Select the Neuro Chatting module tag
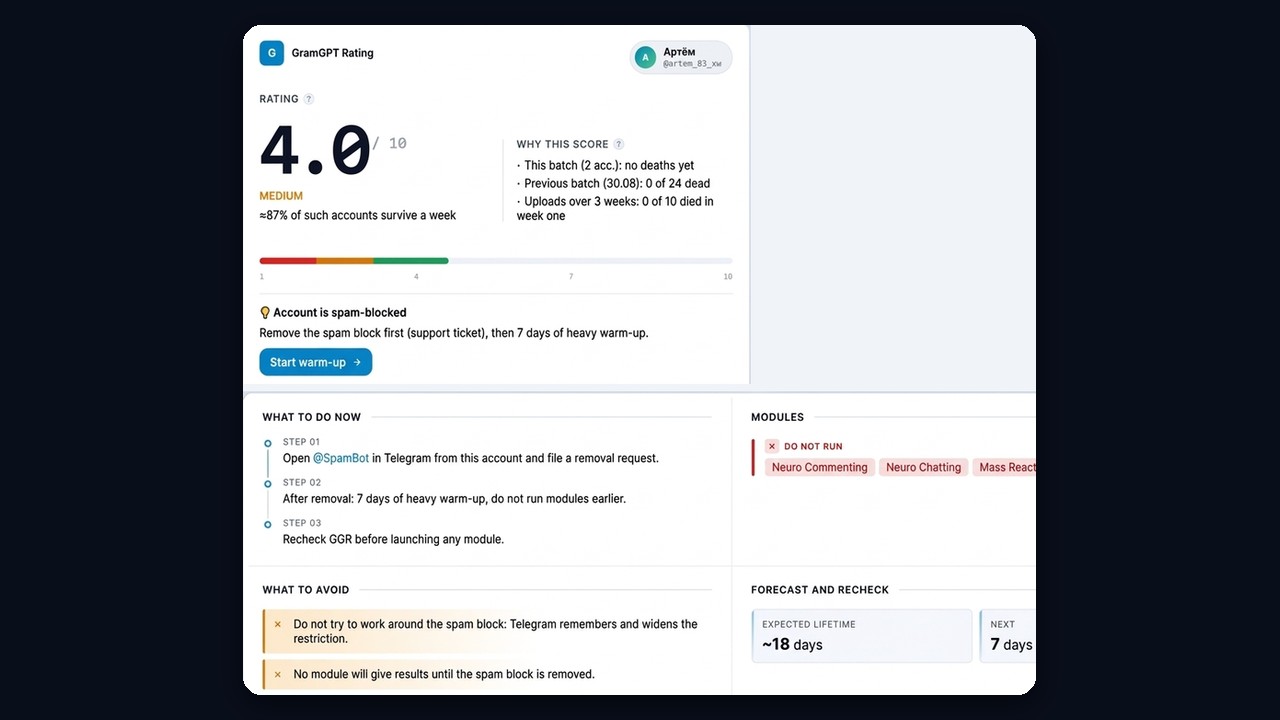The height and width of the screenshot is (720, 1280). pos(923,467)
